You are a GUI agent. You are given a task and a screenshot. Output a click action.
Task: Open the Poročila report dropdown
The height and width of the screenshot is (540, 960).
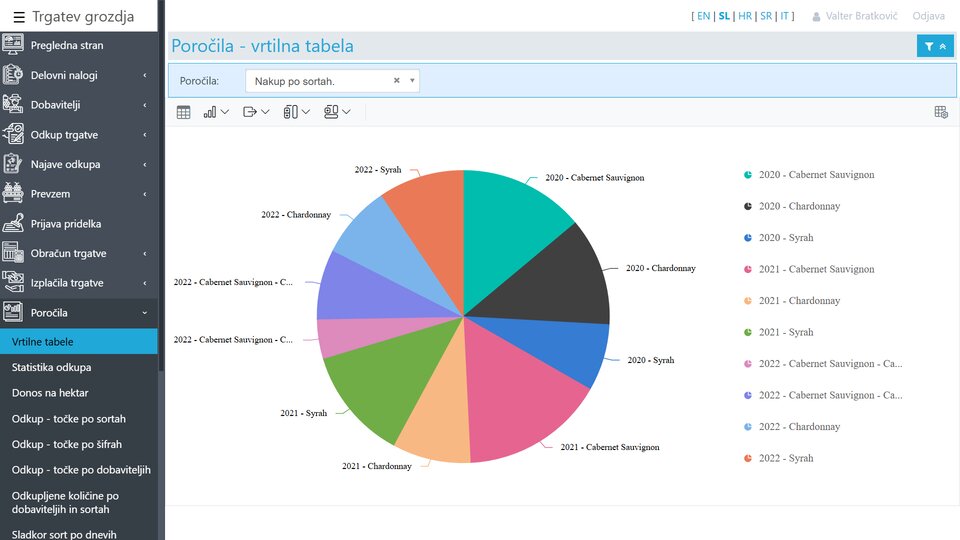(332, 81)
